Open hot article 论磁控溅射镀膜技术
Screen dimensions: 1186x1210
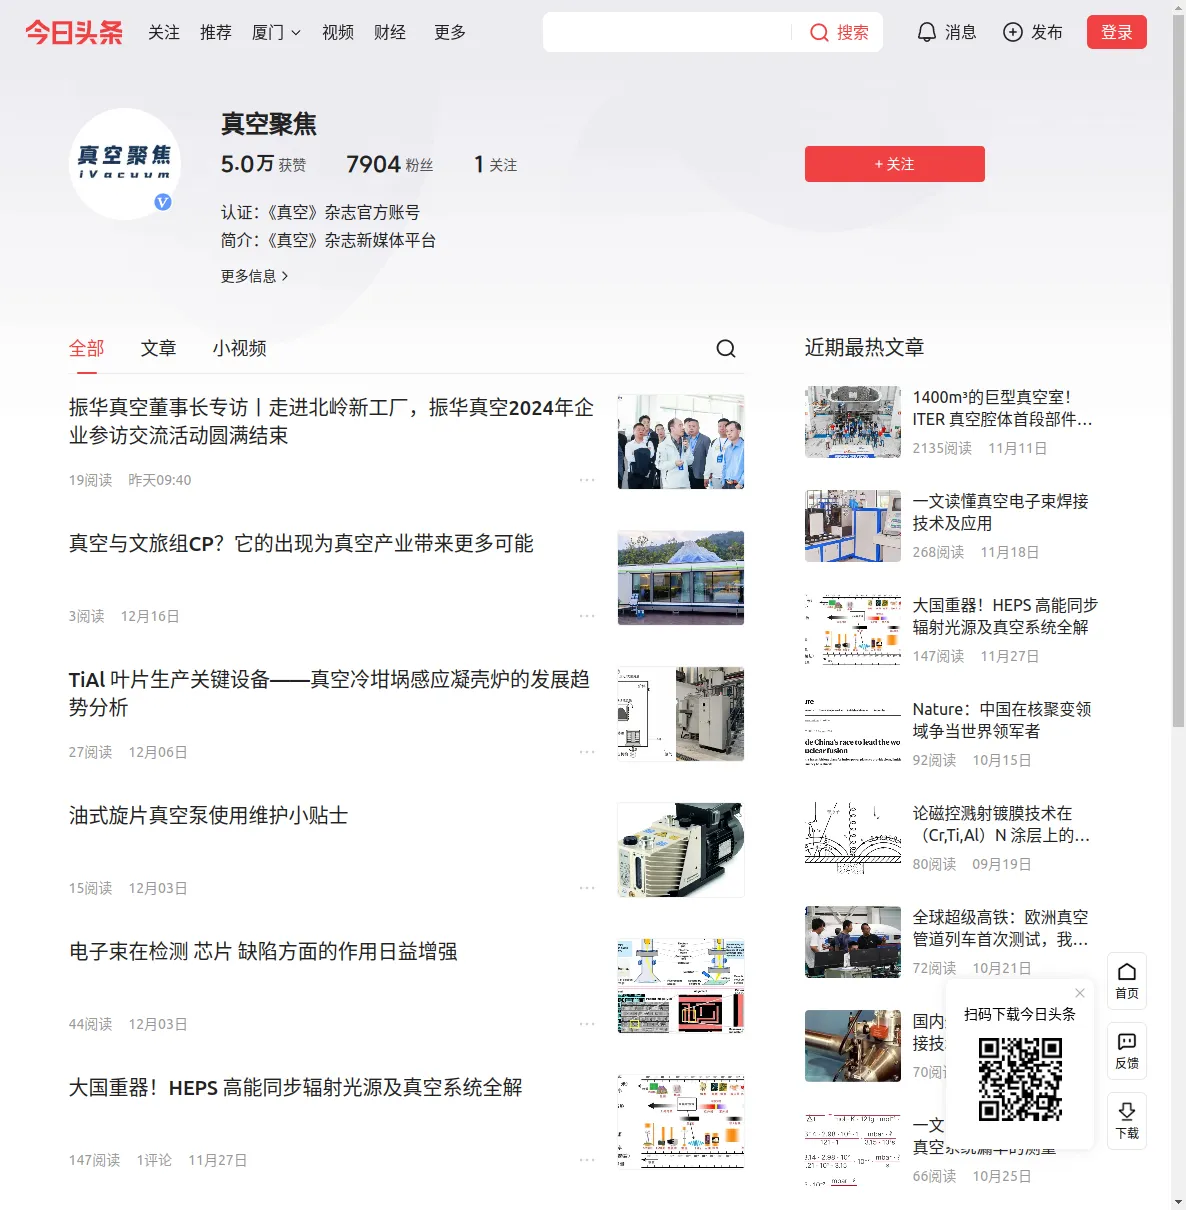[1001, 824]
